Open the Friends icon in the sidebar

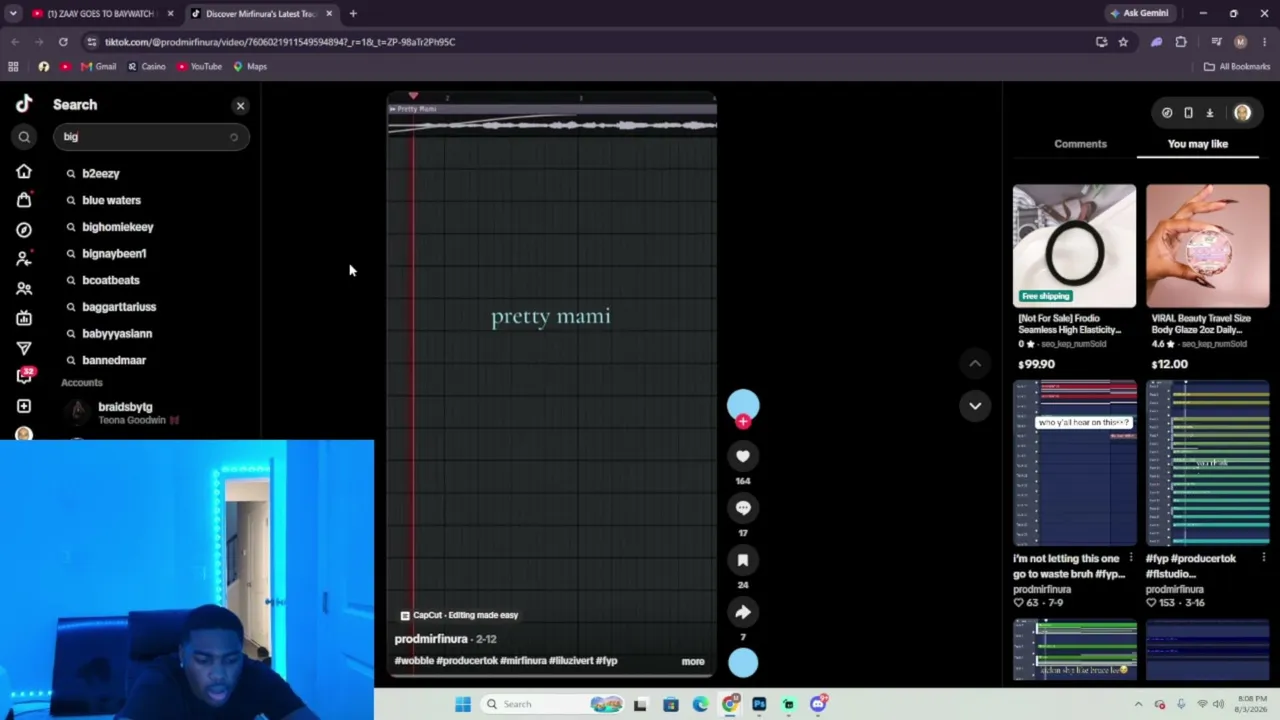24,288
